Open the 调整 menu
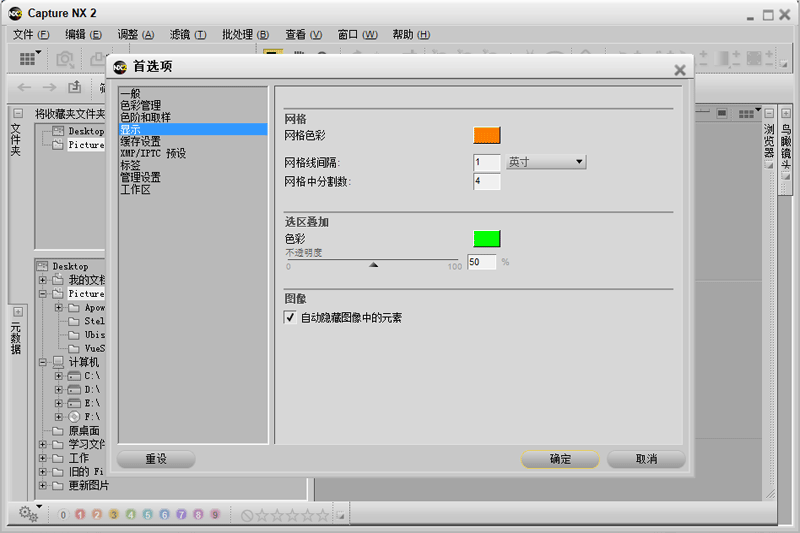This screenshot has width=800, height=533. pyautogui.click(x=136, y=35)
